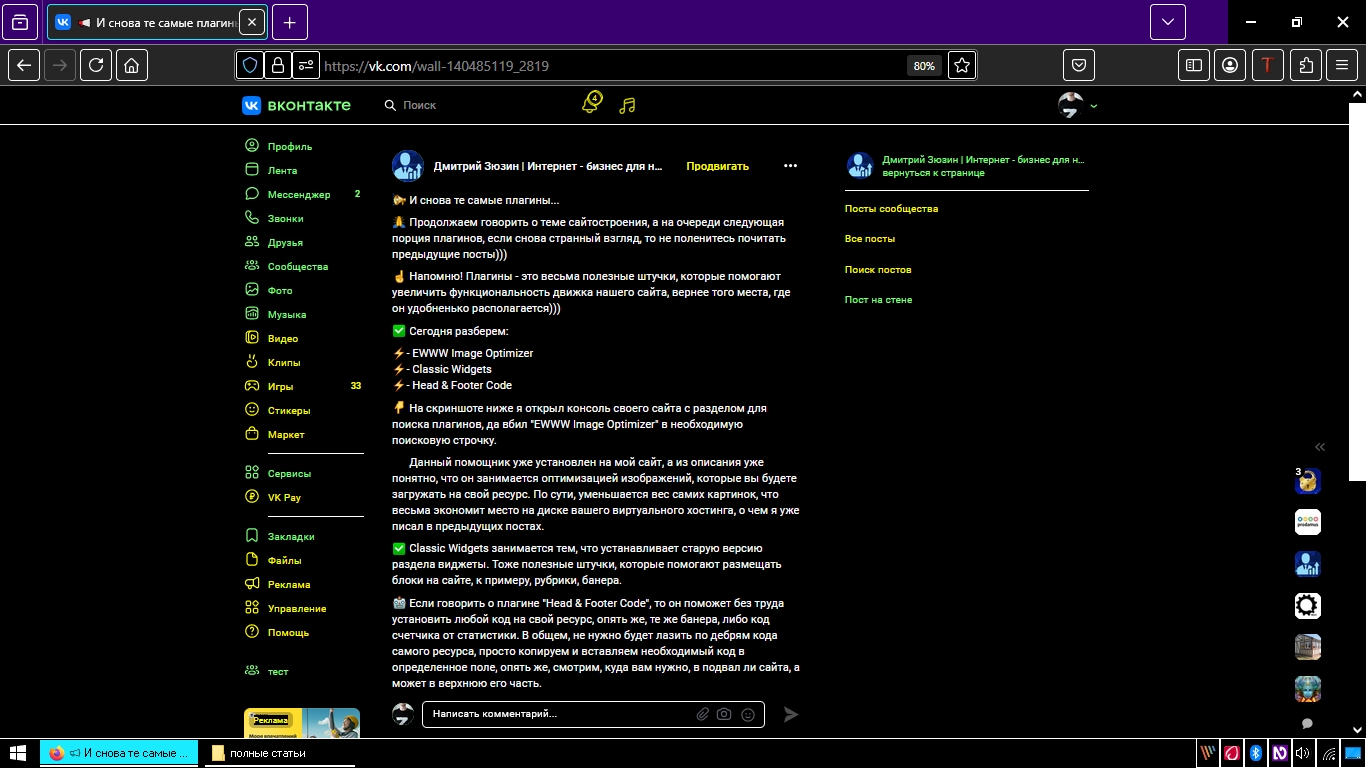Click the Профиль sidebar icon
The image size is (1366, 768).
(252, 146)
